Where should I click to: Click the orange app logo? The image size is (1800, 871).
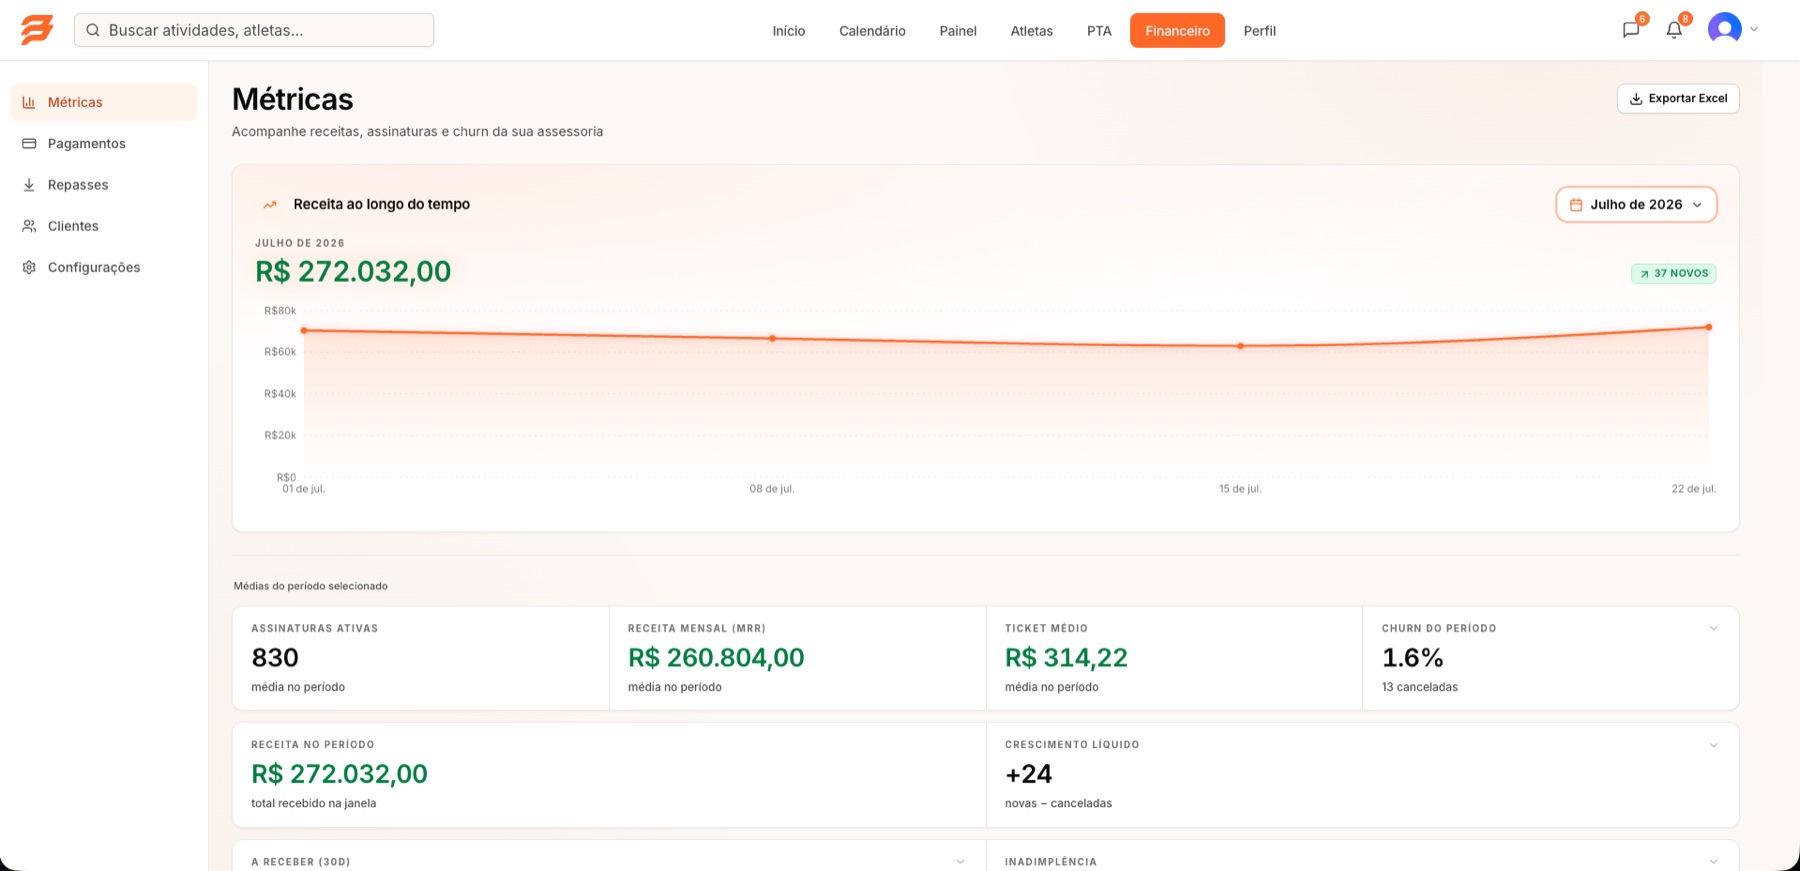37,30
